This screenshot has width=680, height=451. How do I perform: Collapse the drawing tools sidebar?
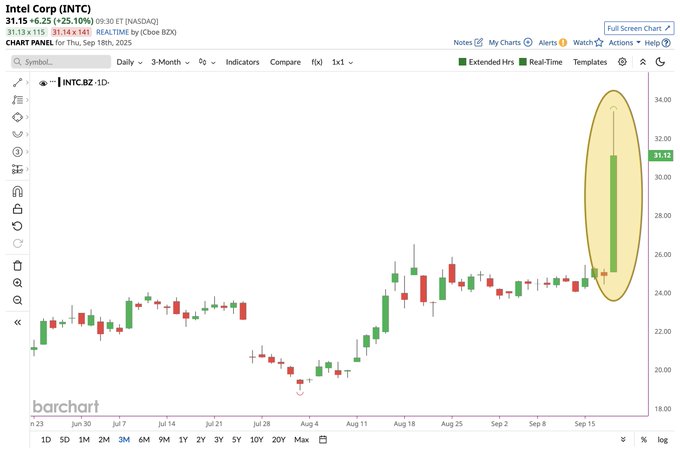[17, 322]
